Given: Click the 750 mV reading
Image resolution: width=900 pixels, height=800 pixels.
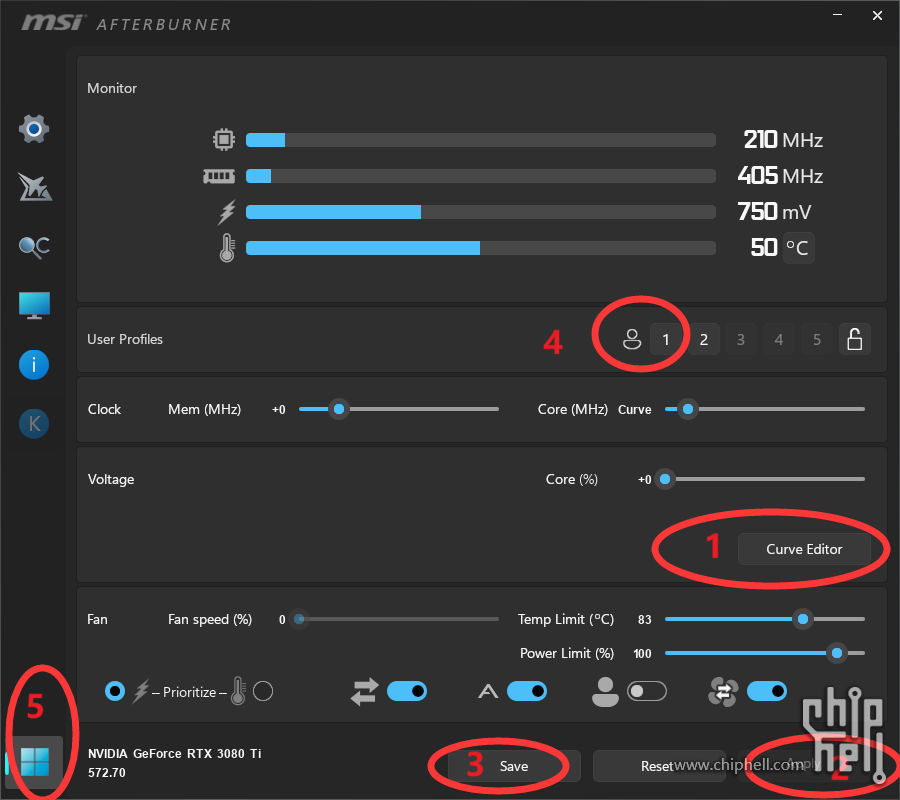Looking at the screenshot, I should [774, 212].
